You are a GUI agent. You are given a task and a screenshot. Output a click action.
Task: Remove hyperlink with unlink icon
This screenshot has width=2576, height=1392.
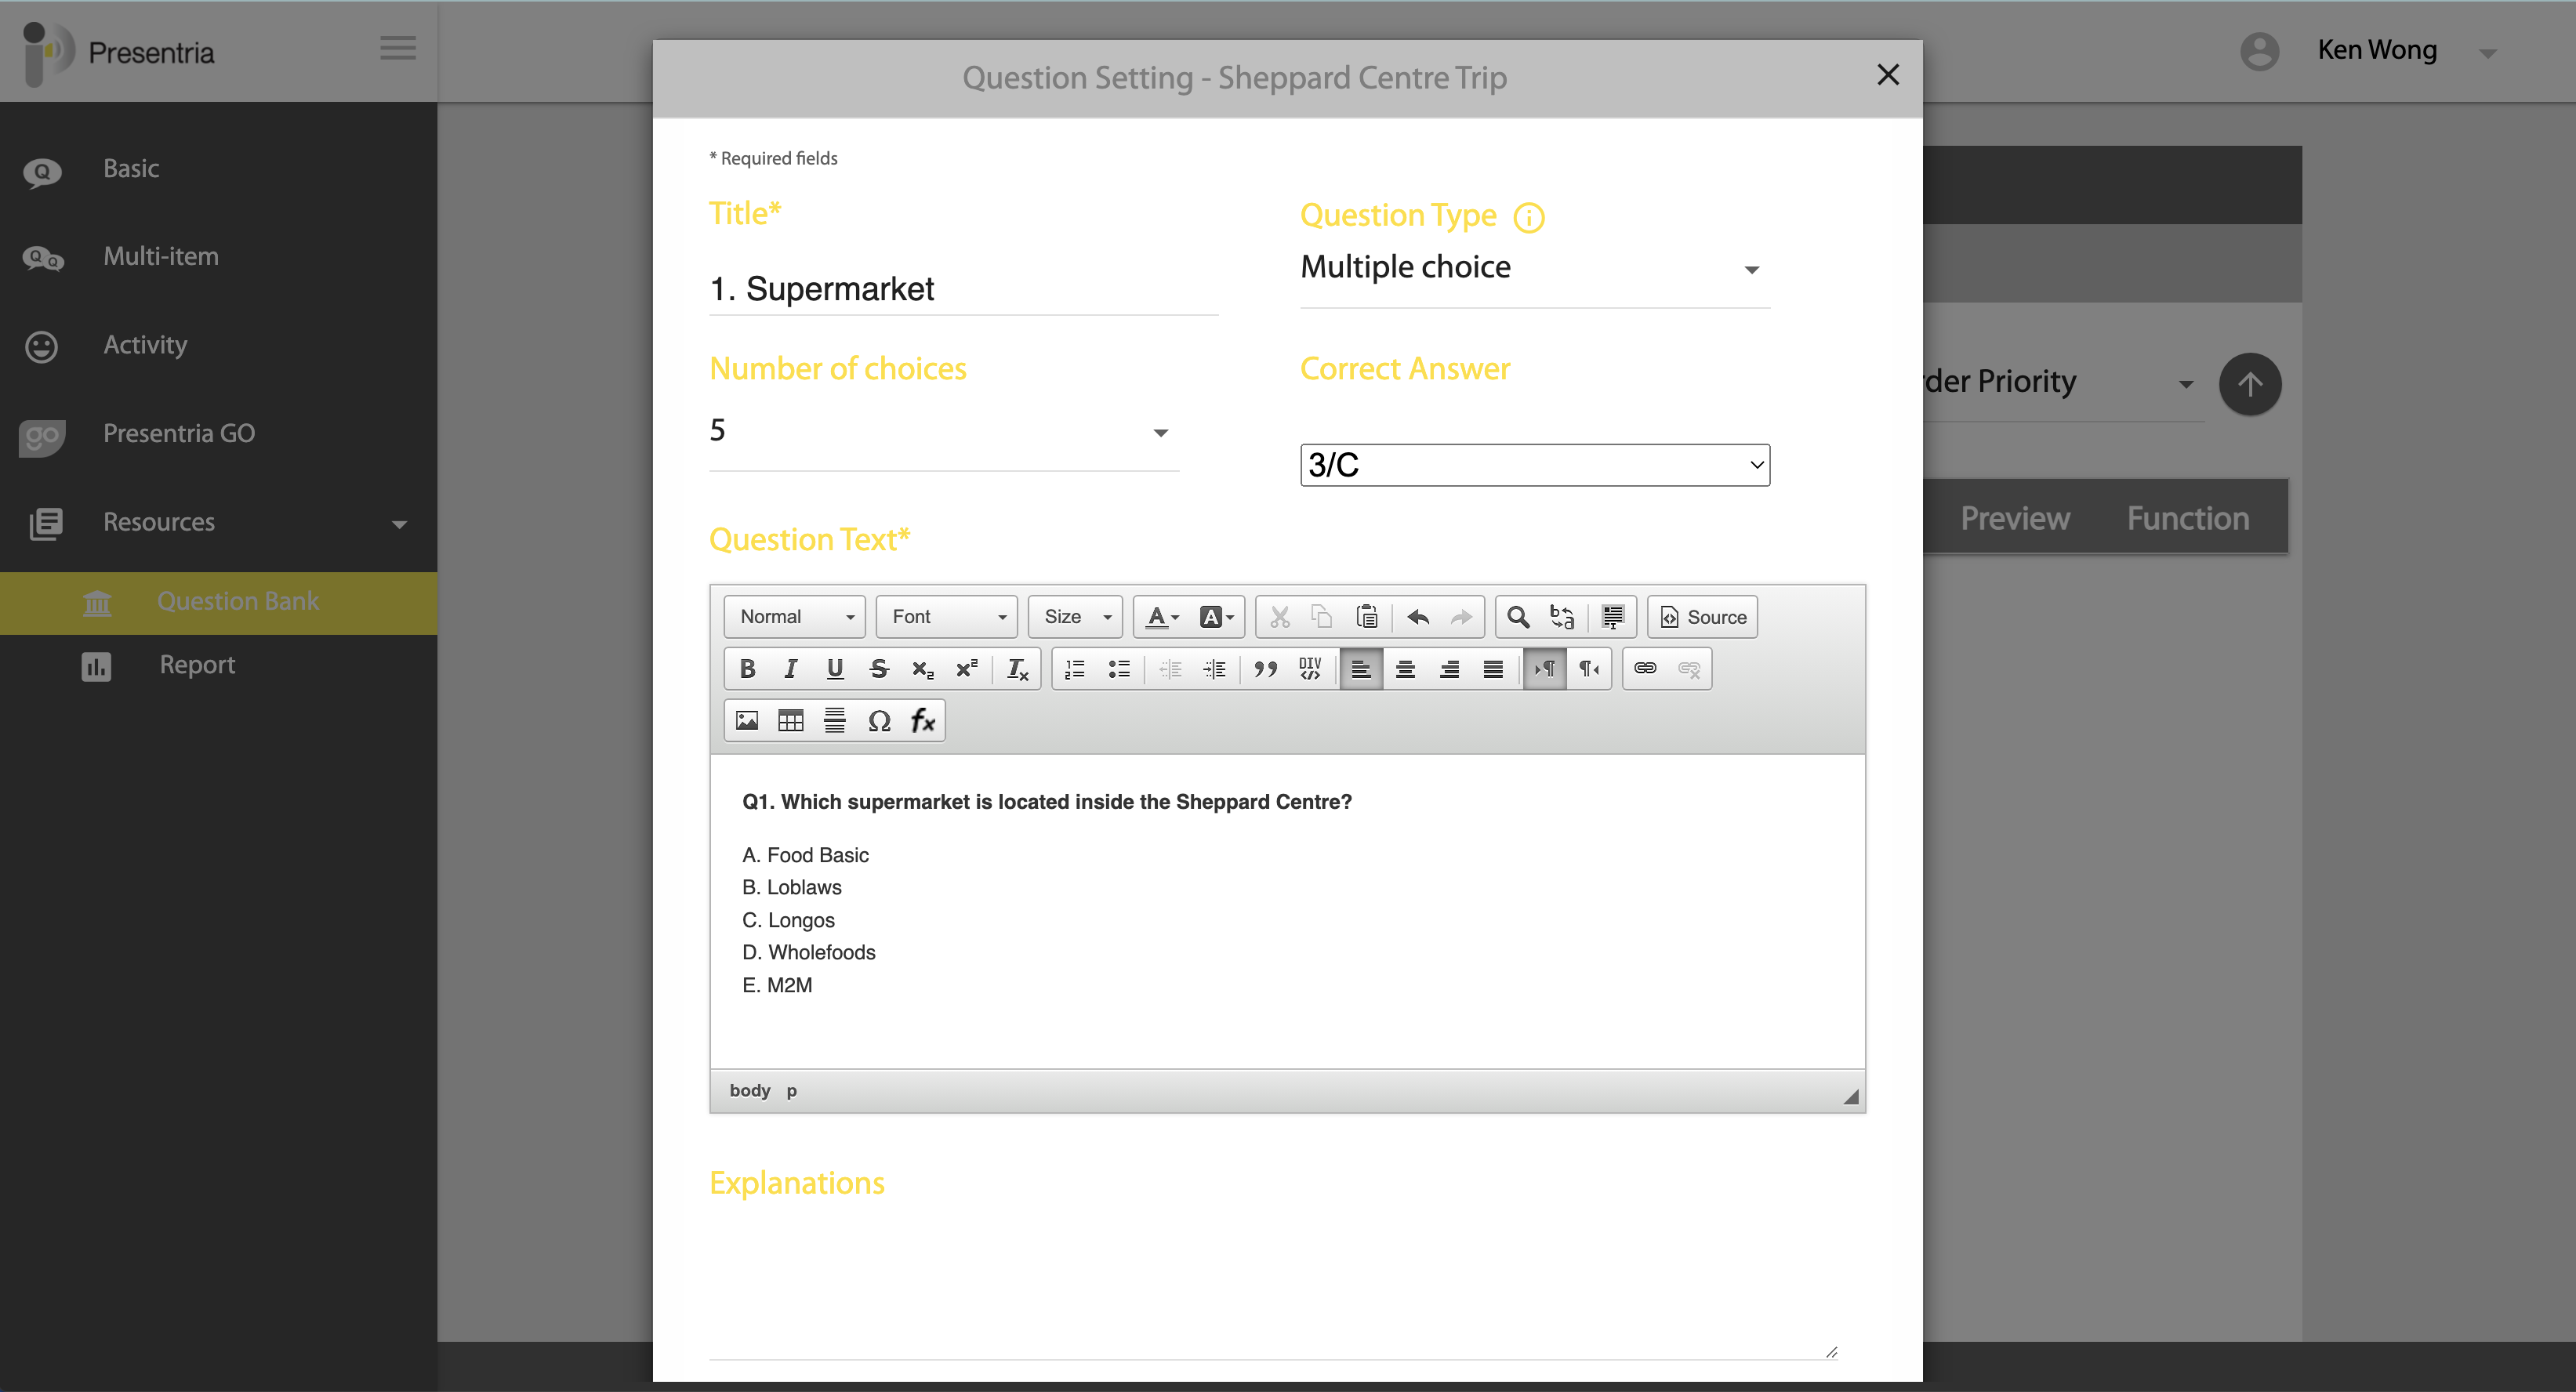(1689, 669)
